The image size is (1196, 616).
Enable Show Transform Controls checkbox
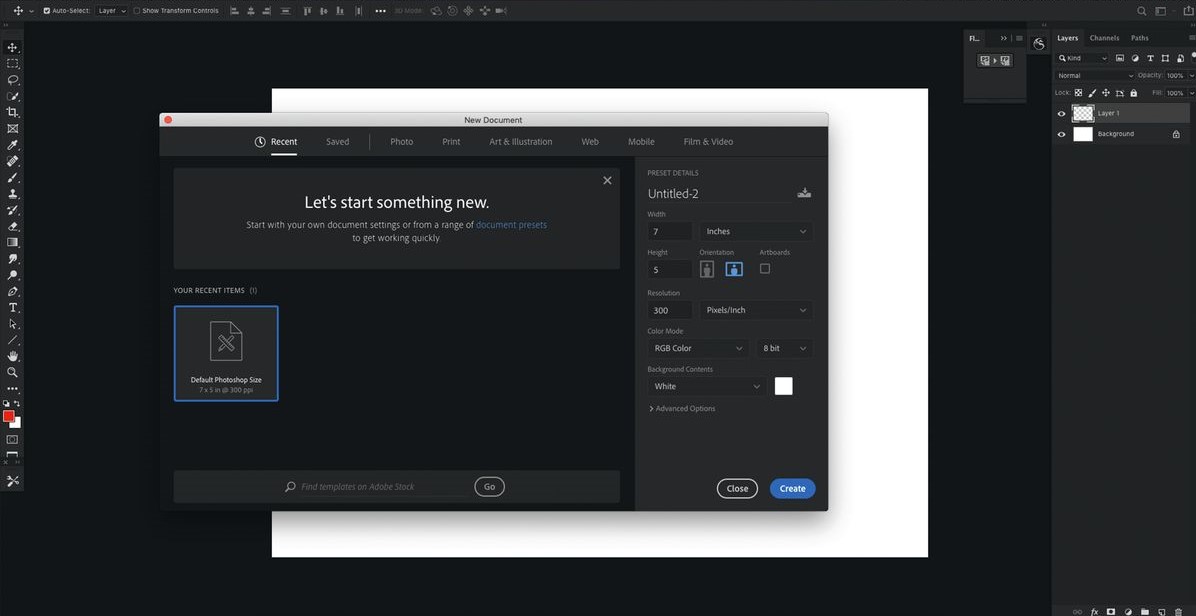(137, 11)
